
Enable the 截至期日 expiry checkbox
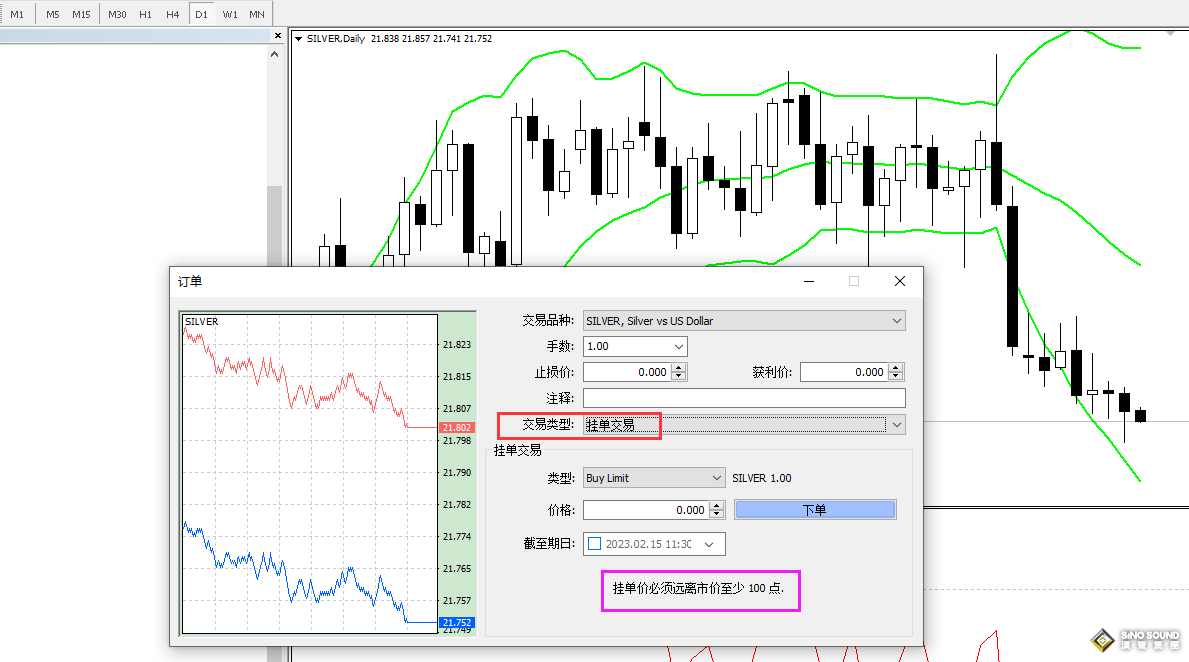594,544
